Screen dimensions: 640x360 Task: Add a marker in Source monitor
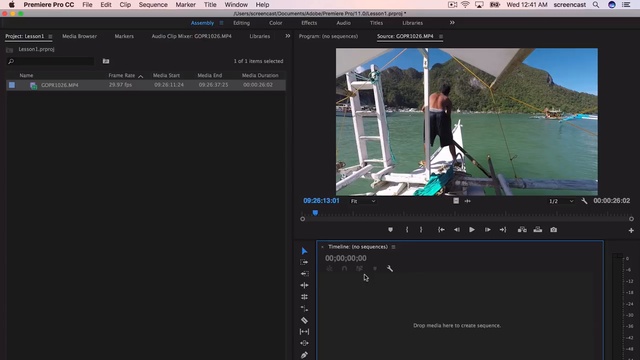(391, 230)
